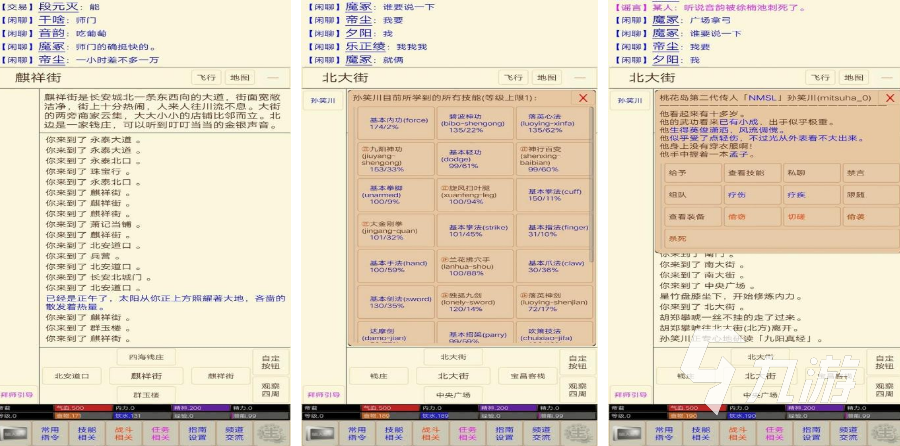
Task: Open the lonely-sword skill card
Action: tap(474, 302)
